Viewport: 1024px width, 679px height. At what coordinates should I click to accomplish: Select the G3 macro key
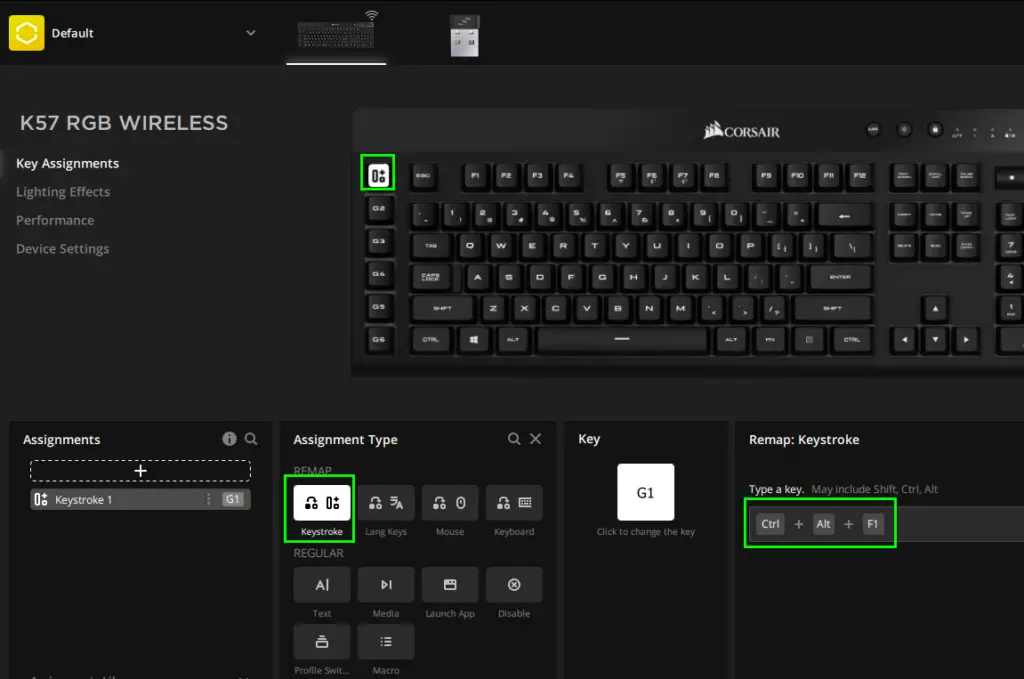379,241
